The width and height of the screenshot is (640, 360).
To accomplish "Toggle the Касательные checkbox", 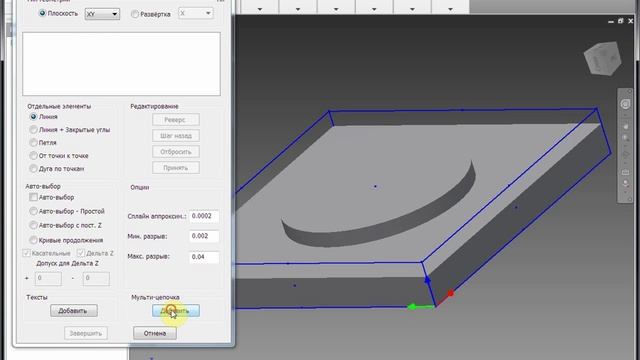I will point(27,253).
